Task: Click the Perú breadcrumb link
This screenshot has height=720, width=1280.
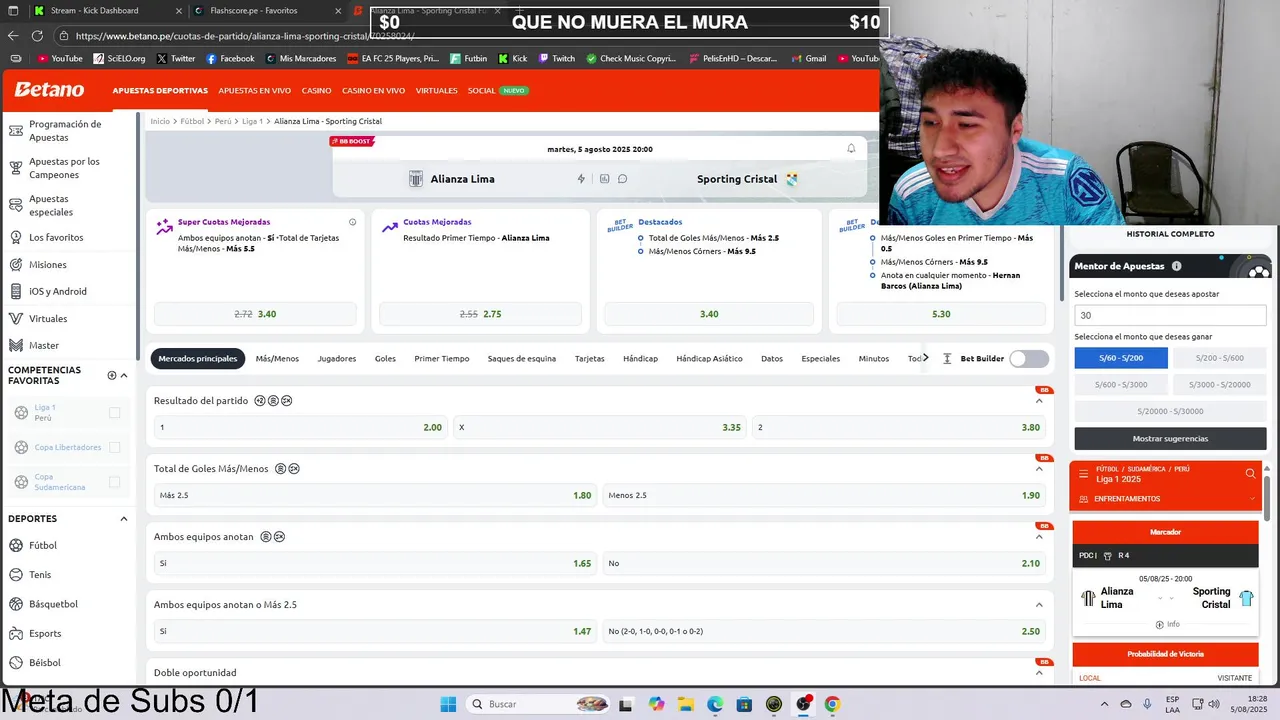Action: pos(223,121)
